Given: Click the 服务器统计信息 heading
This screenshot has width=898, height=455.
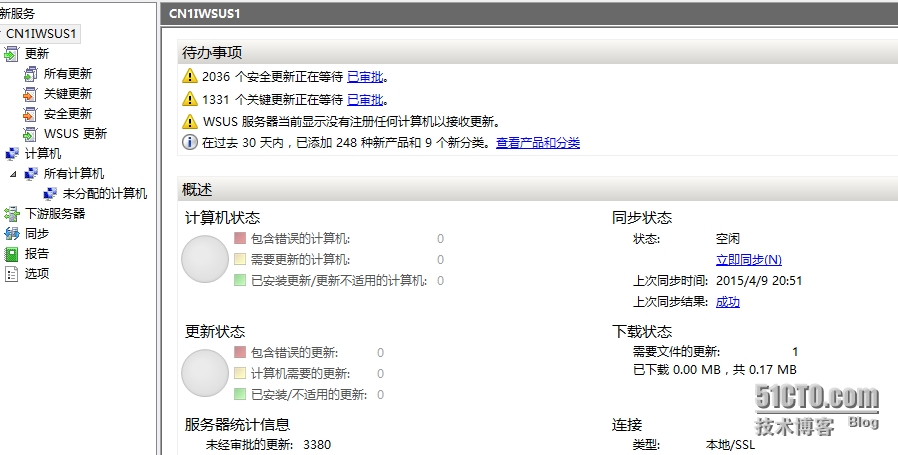Looking at the screenshot, I should point(237,425).
